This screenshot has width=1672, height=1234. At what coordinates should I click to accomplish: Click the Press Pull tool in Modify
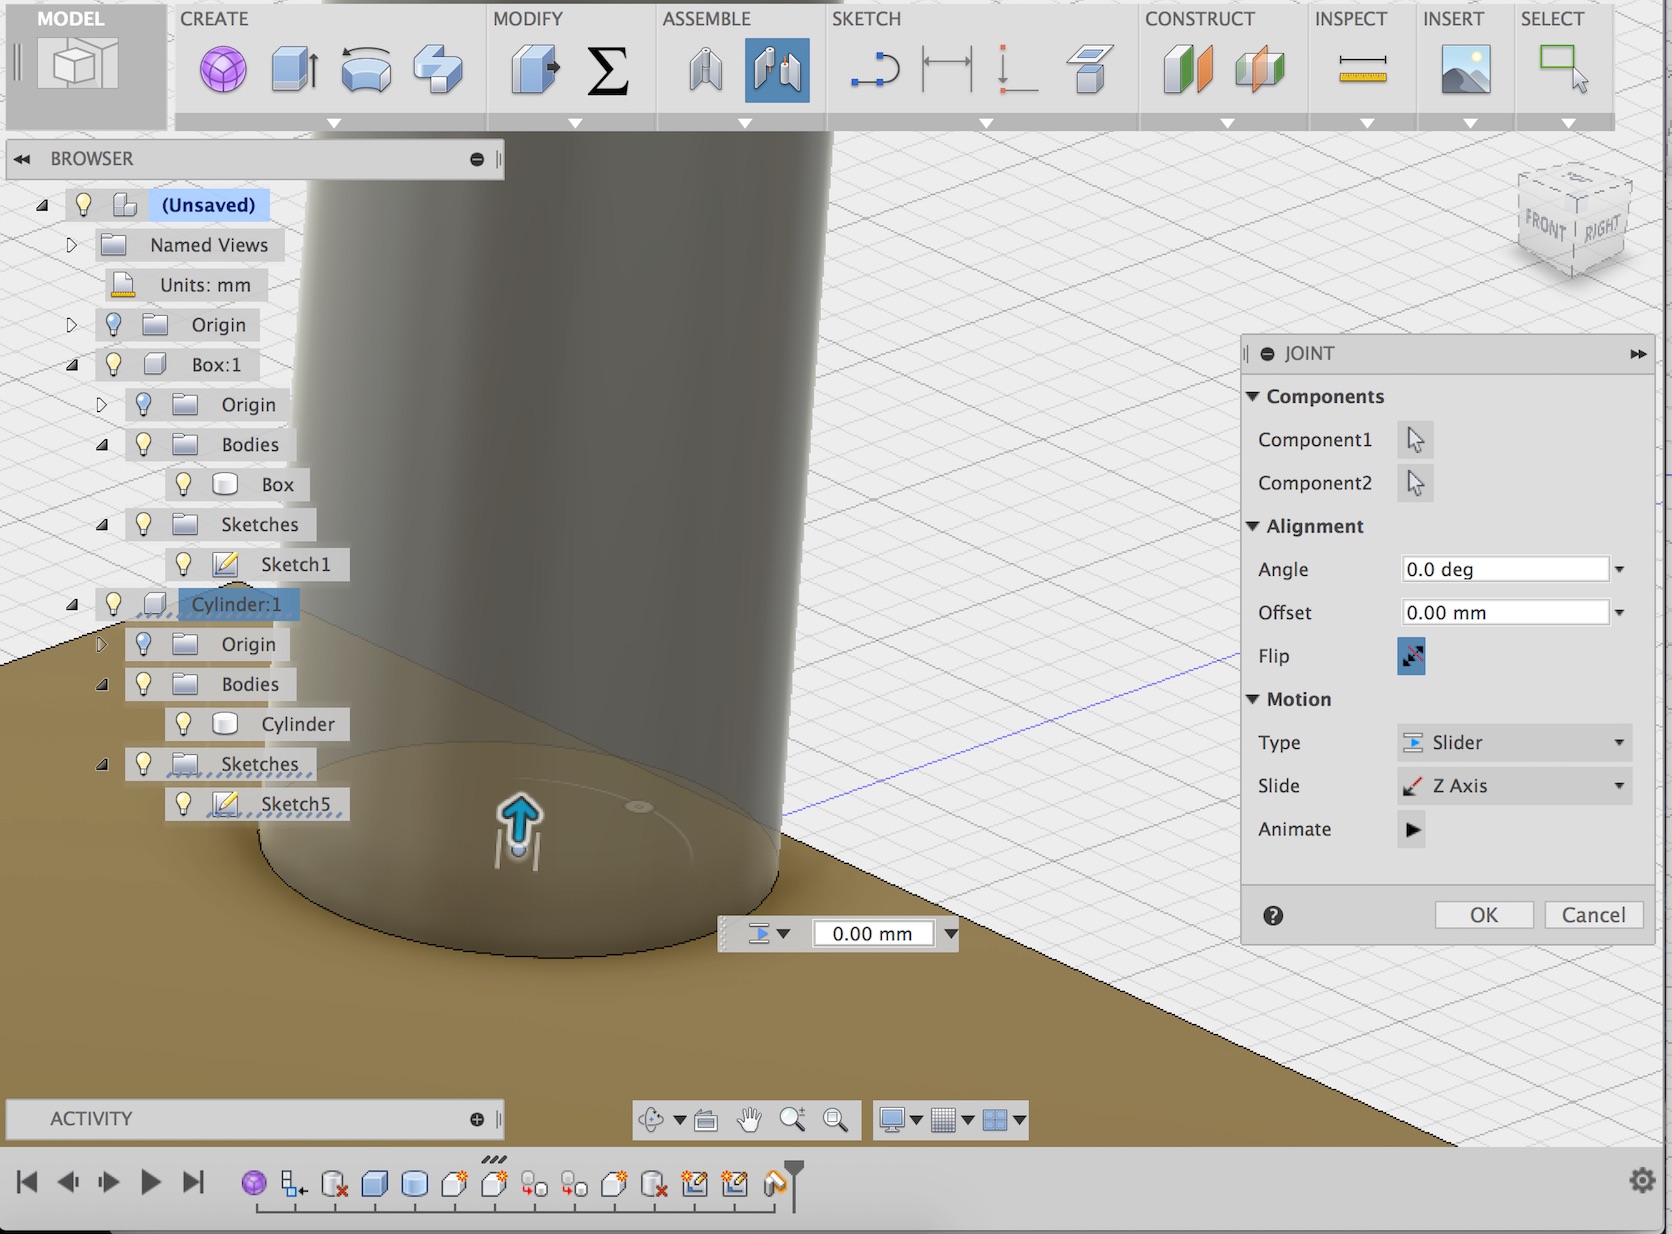(535, 70)
